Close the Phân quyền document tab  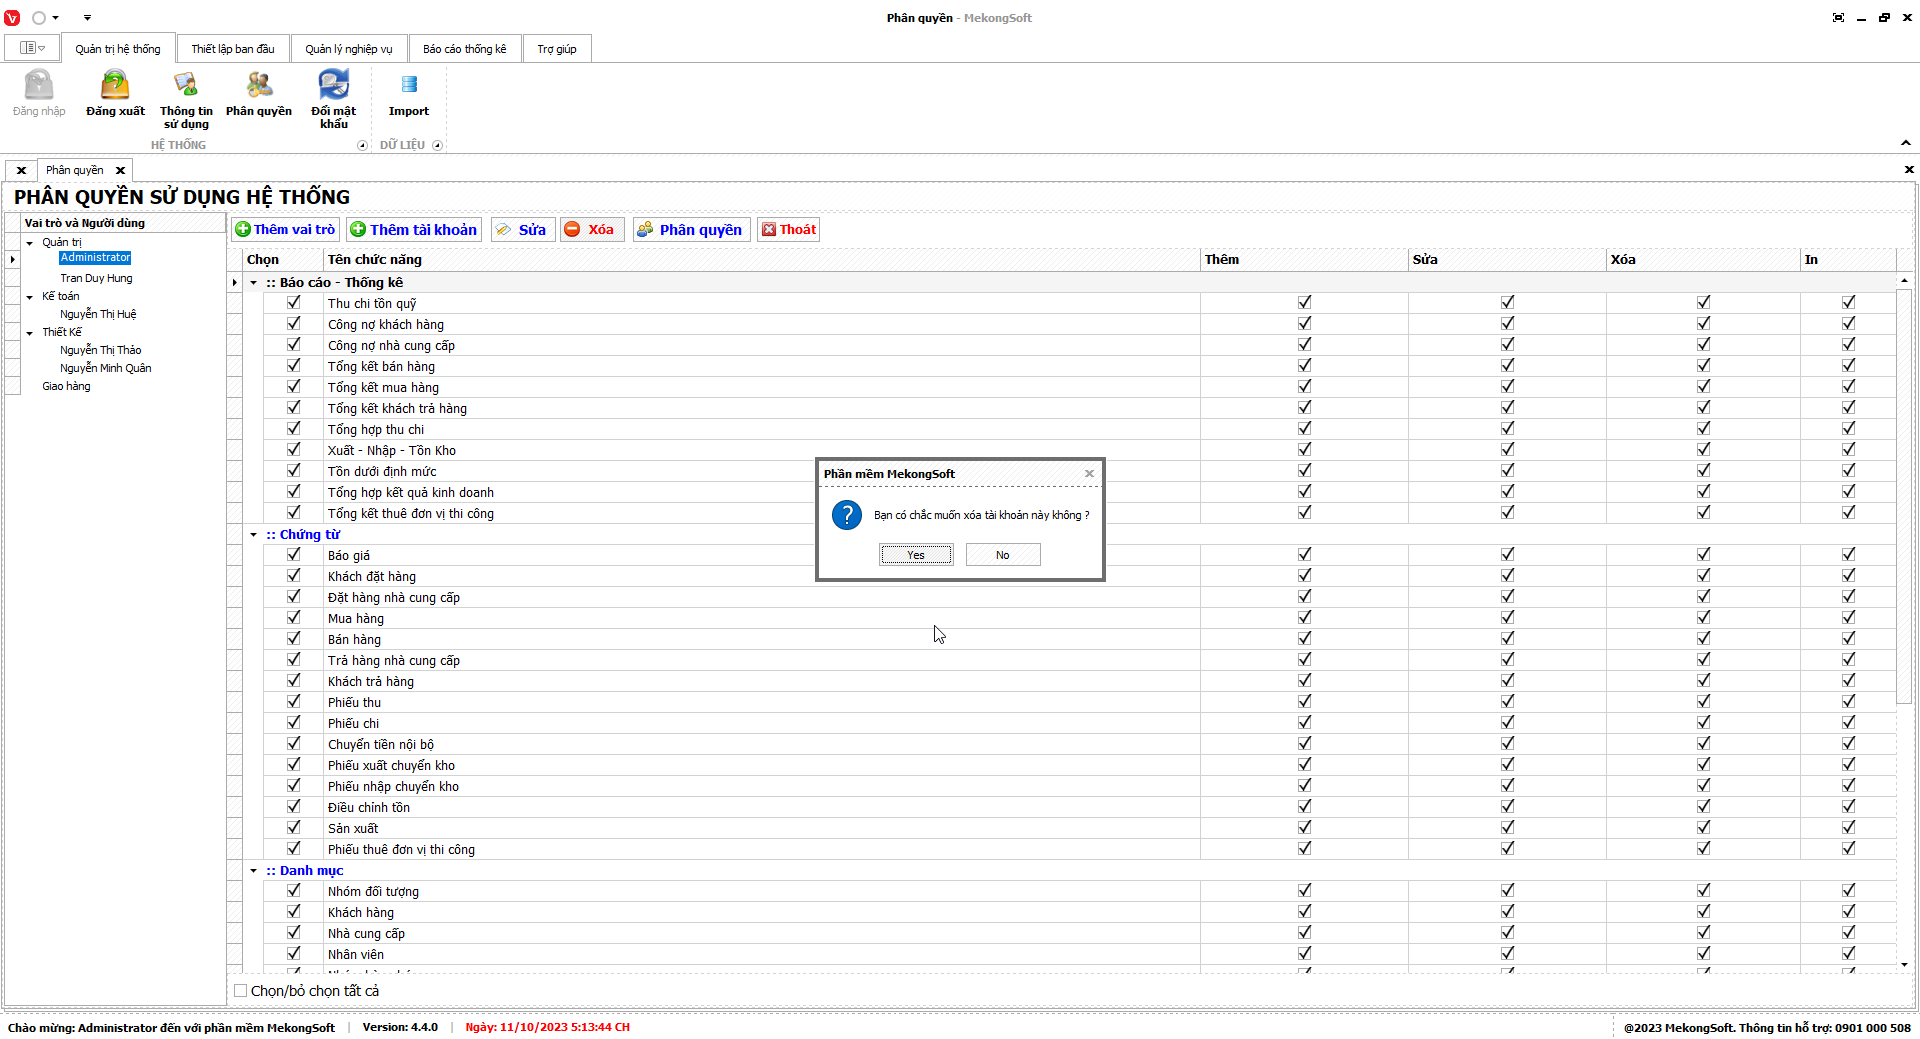click(x=120, y=170)
